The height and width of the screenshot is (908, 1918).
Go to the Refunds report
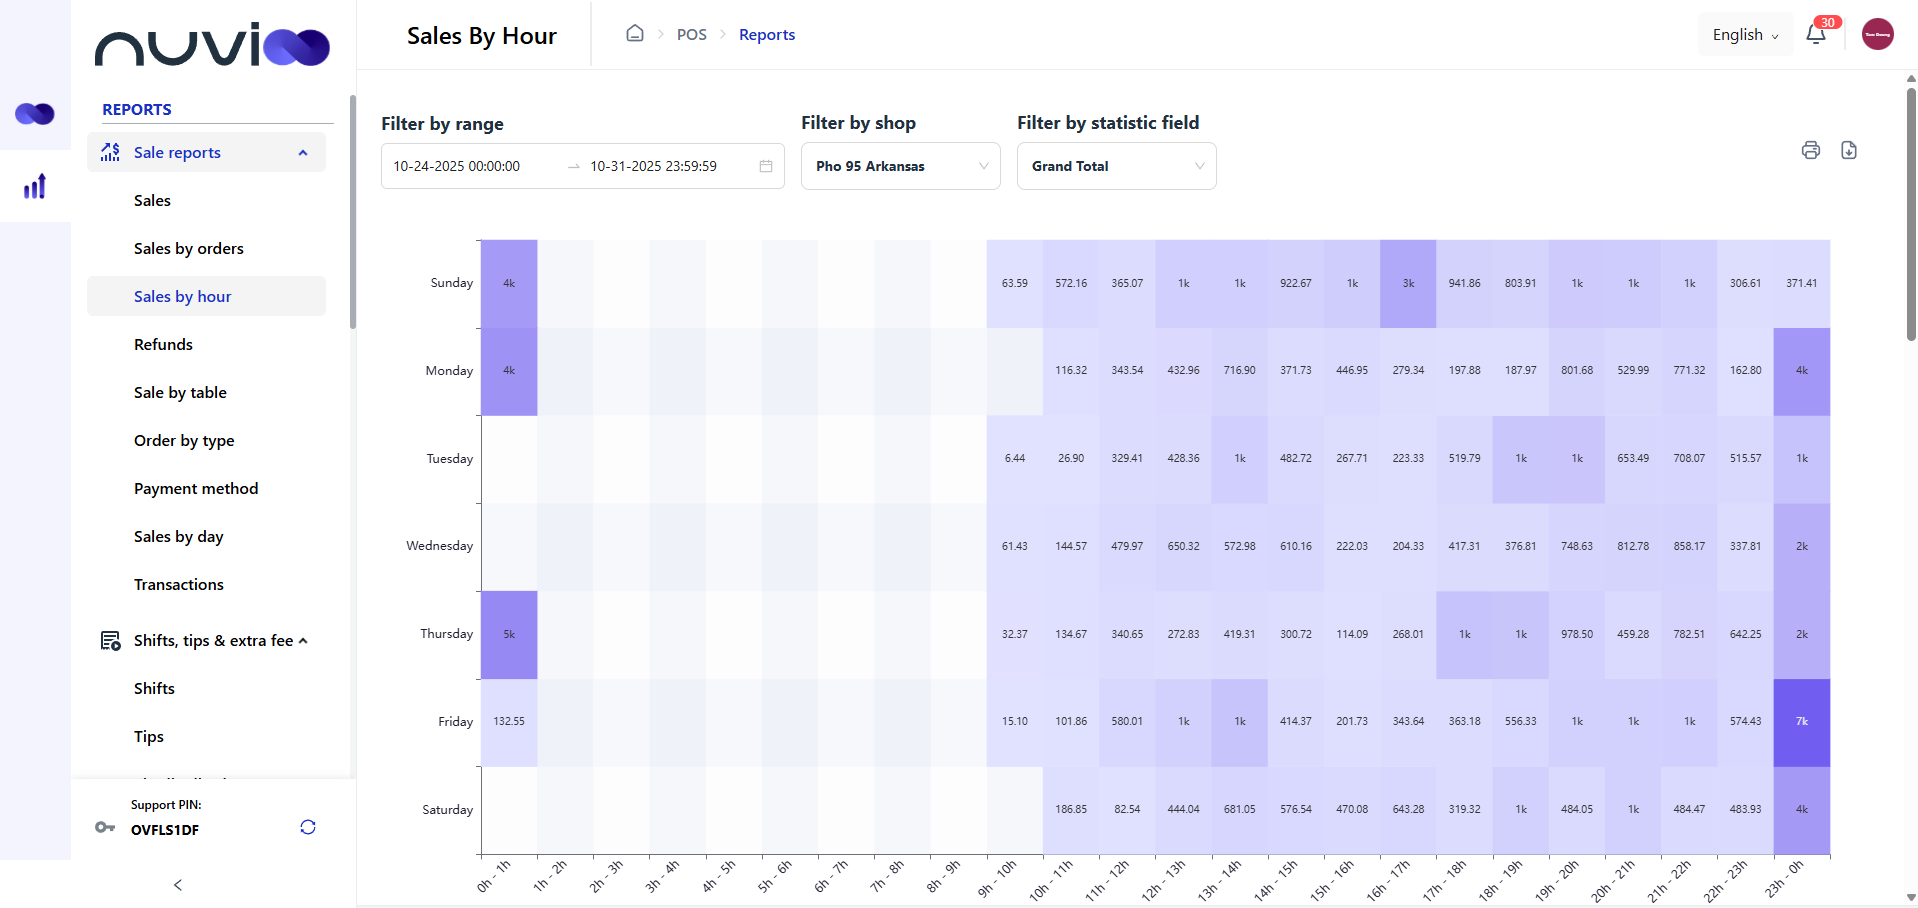(x=163, y=344)
